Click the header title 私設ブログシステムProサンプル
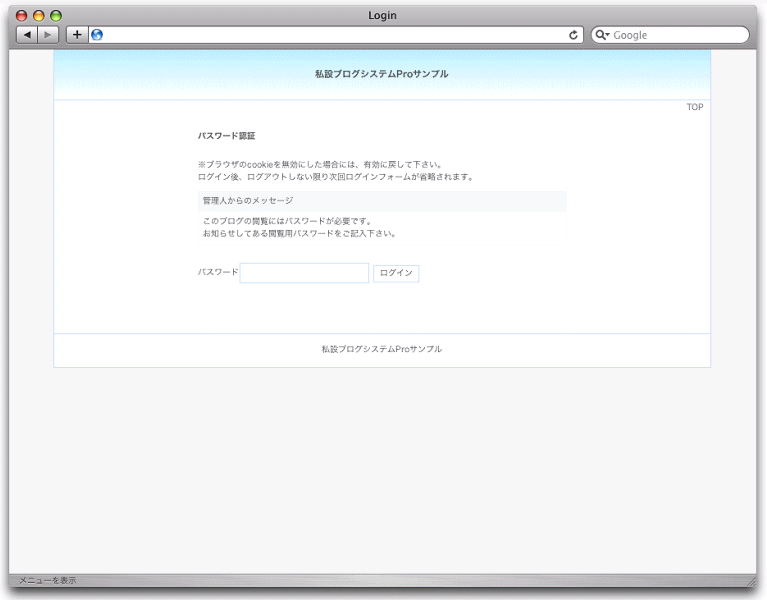 pyautogui.click(x=381, y=74)
